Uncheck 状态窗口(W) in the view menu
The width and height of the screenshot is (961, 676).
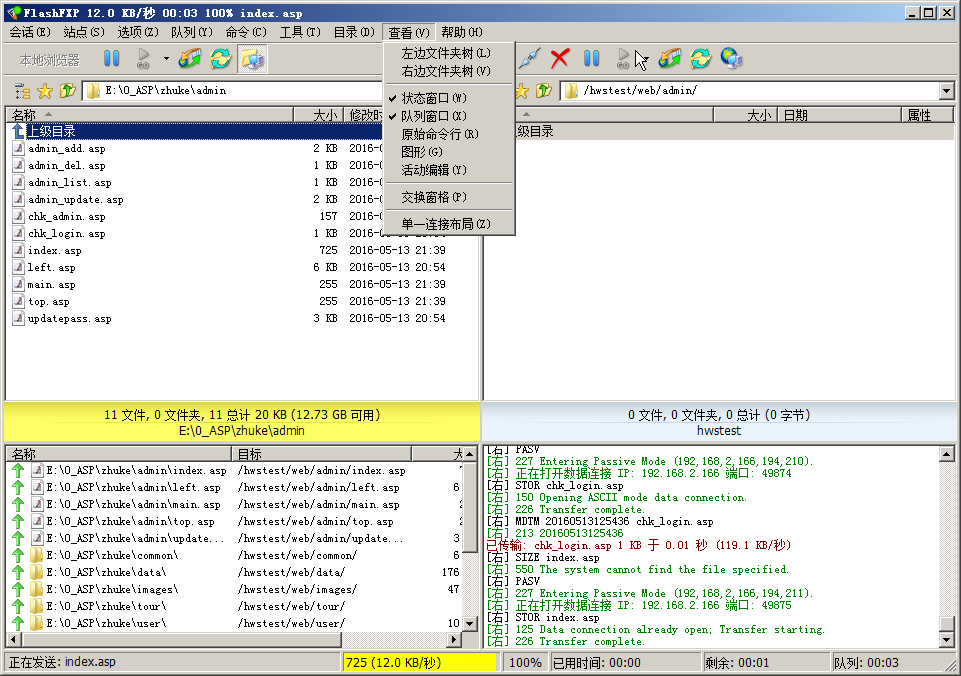click(433, 98)
